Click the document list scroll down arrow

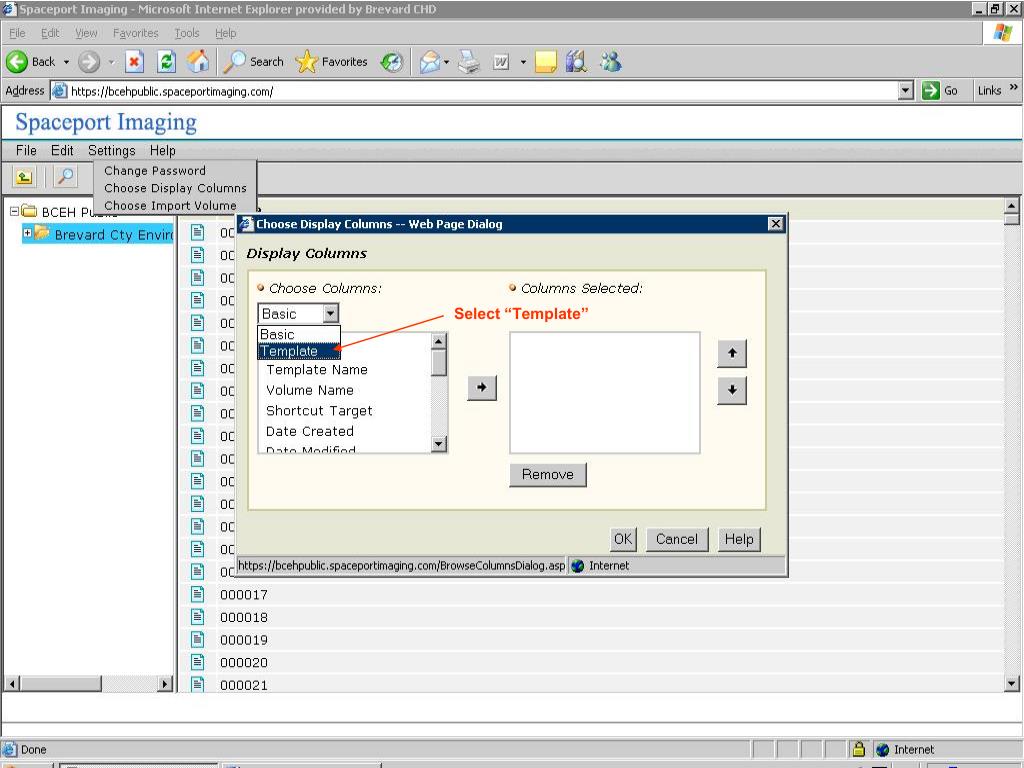[x=1012, y=684]
